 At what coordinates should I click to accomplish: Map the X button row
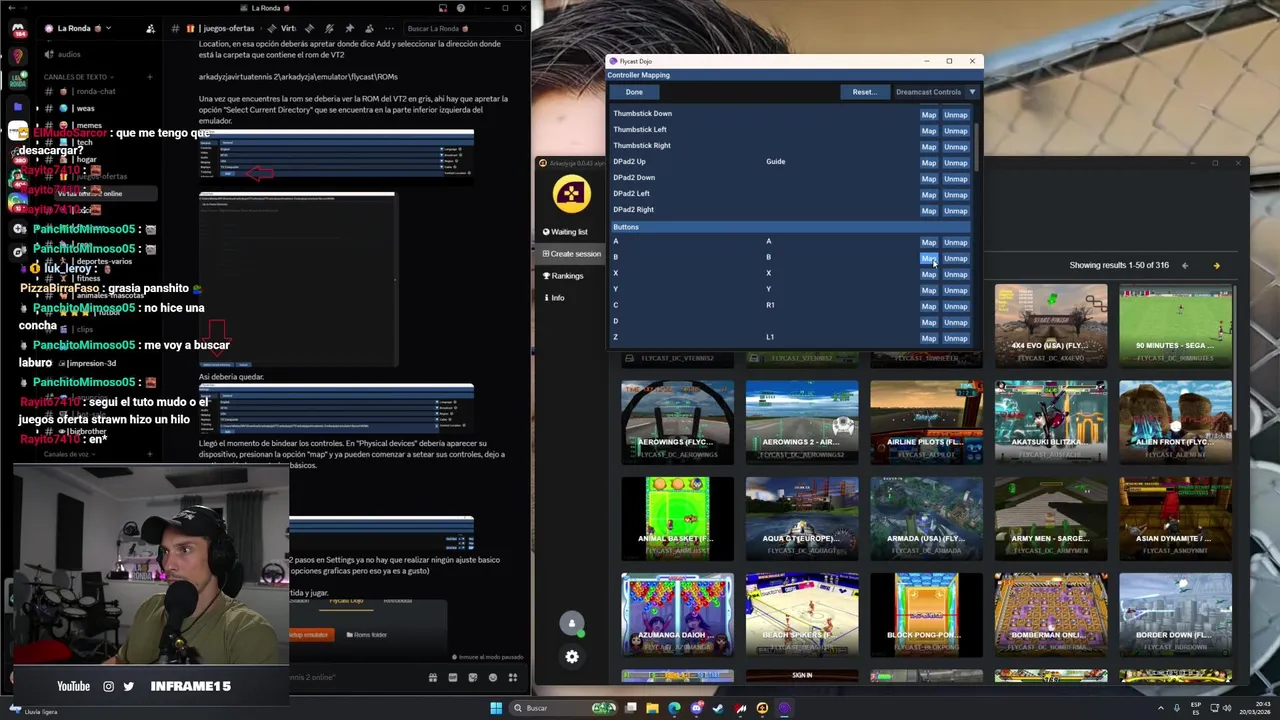(929, 275)
